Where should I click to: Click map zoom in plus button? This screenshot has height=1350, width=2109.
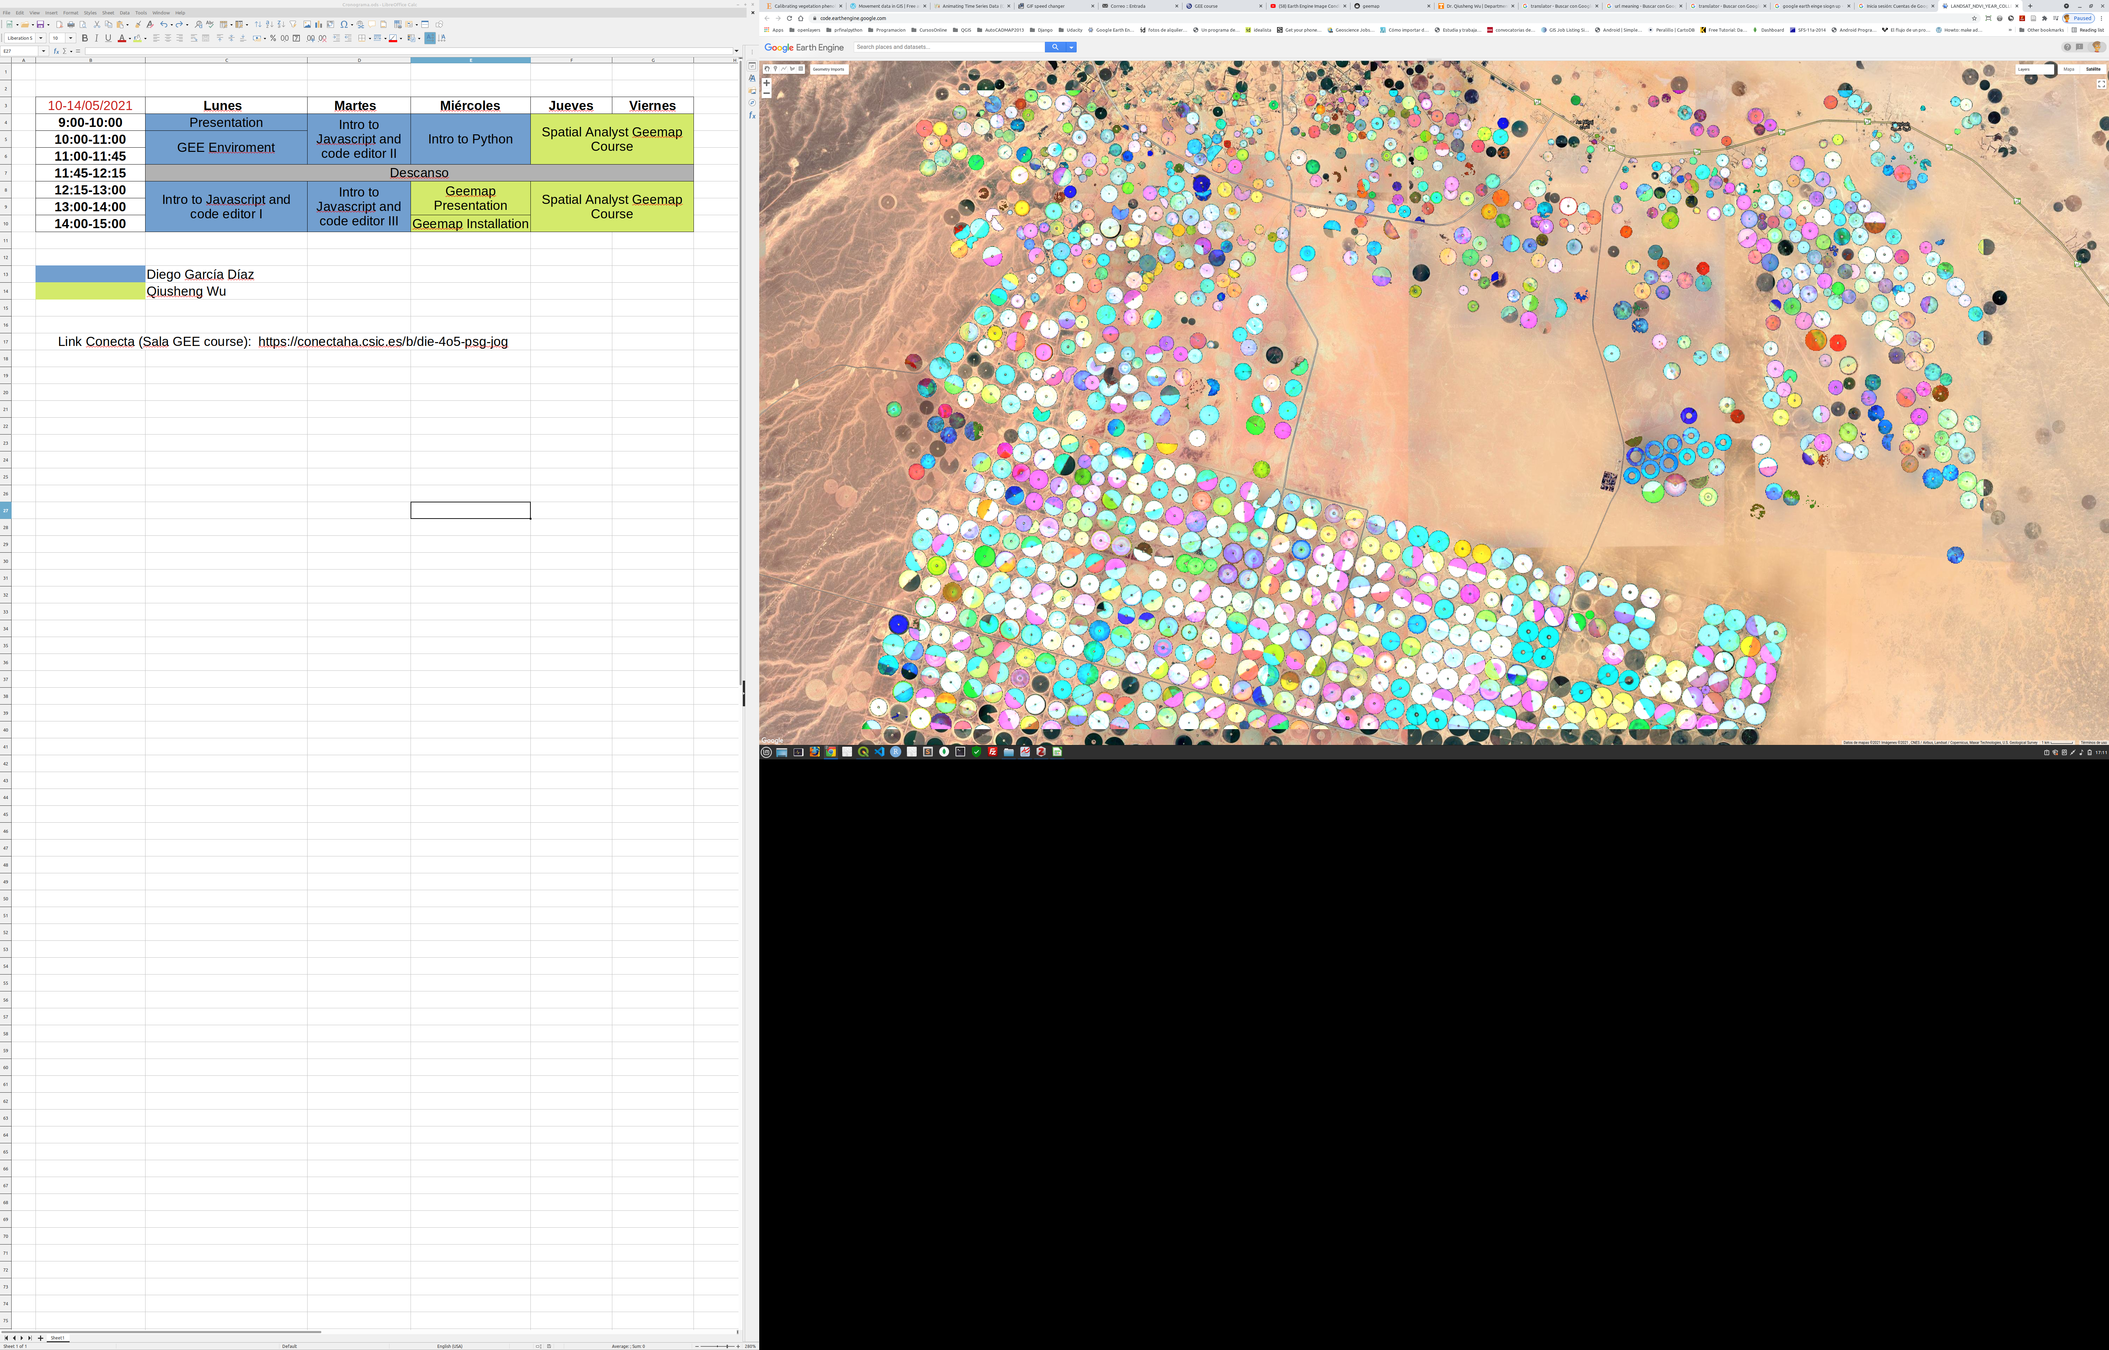[767, 83]
